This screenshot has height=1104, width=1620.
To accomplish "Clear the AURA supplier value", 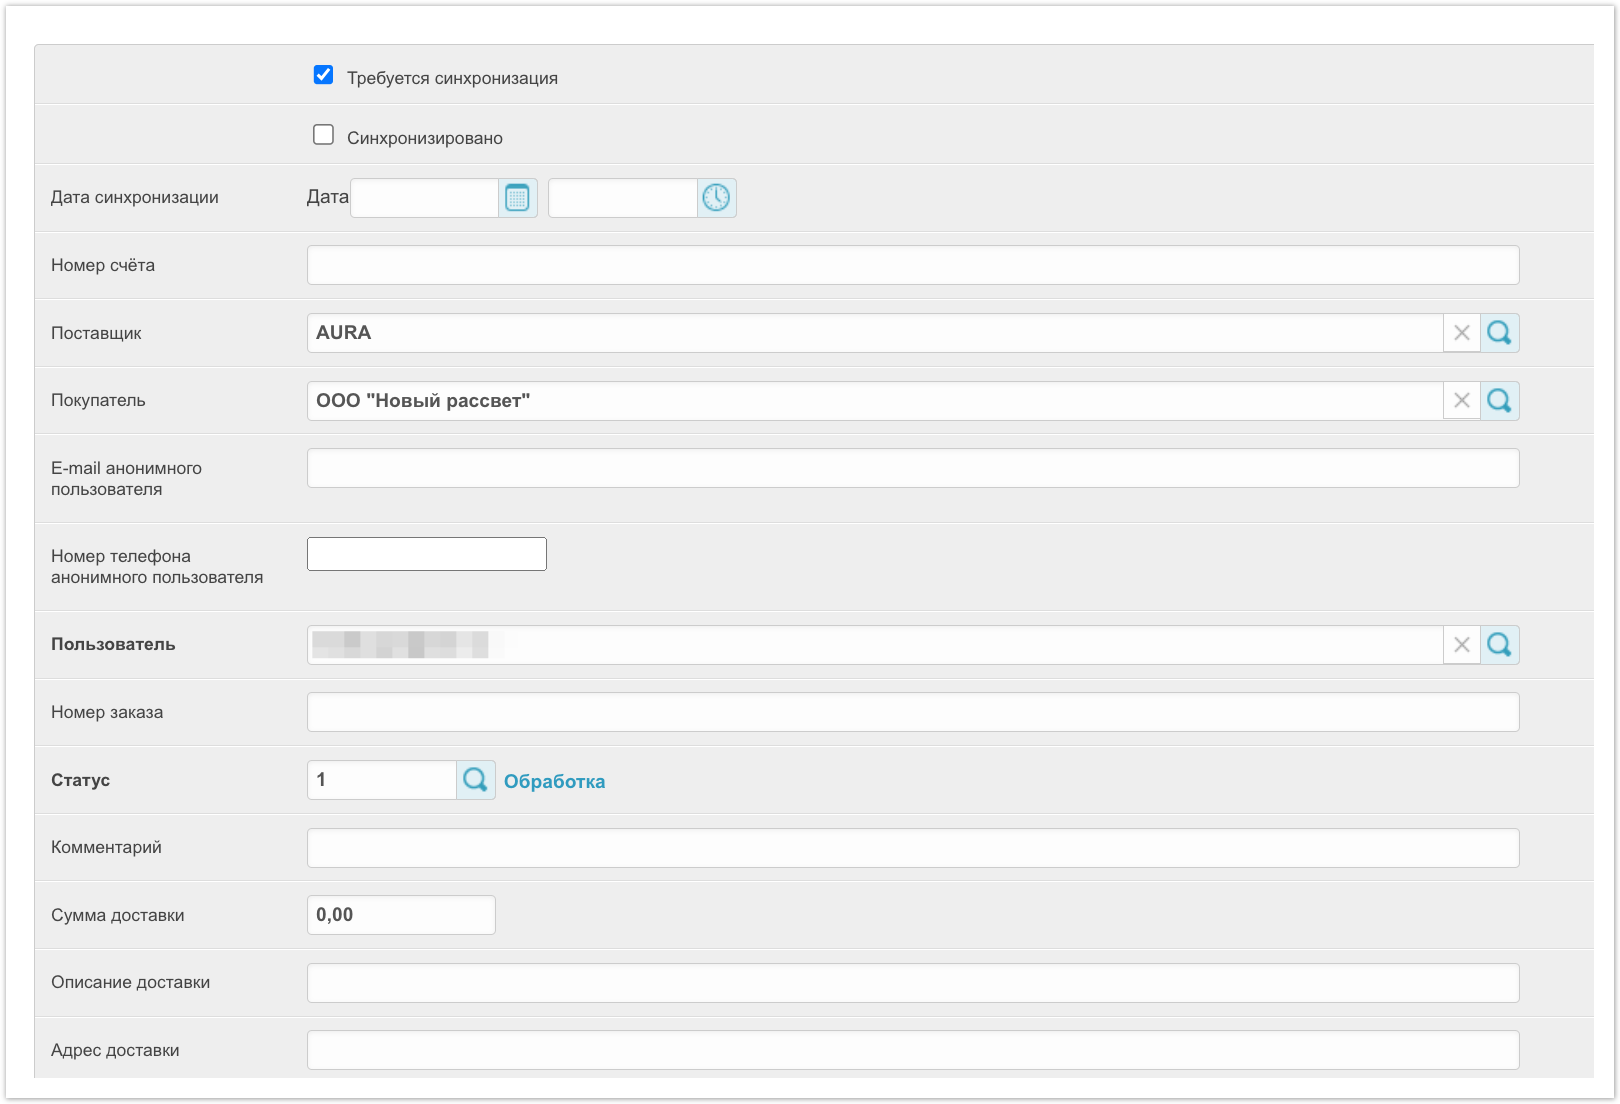I will click(1461, 333).
